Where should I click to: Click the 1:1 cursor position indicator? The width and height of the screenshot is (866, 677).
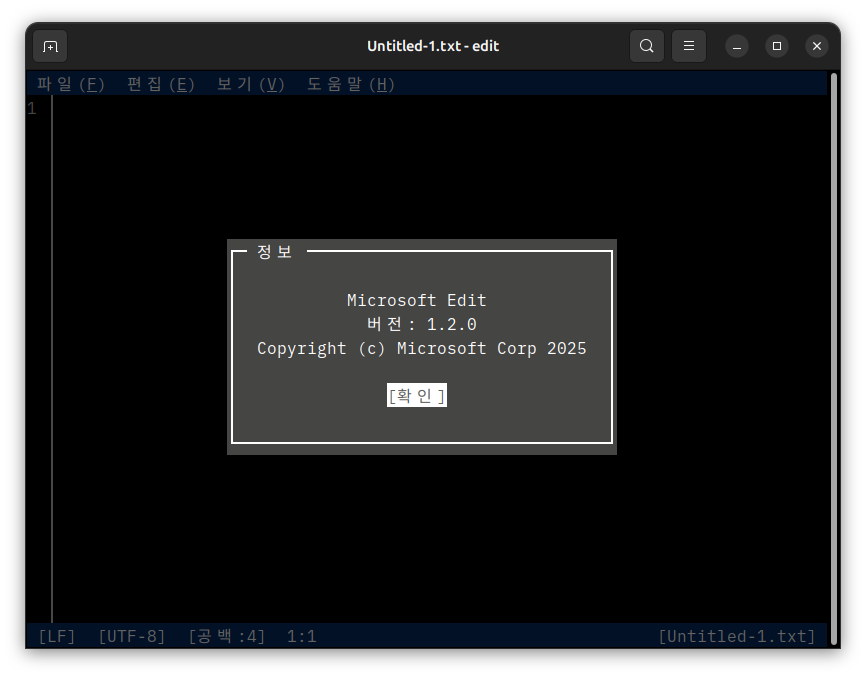coord(302,636)
